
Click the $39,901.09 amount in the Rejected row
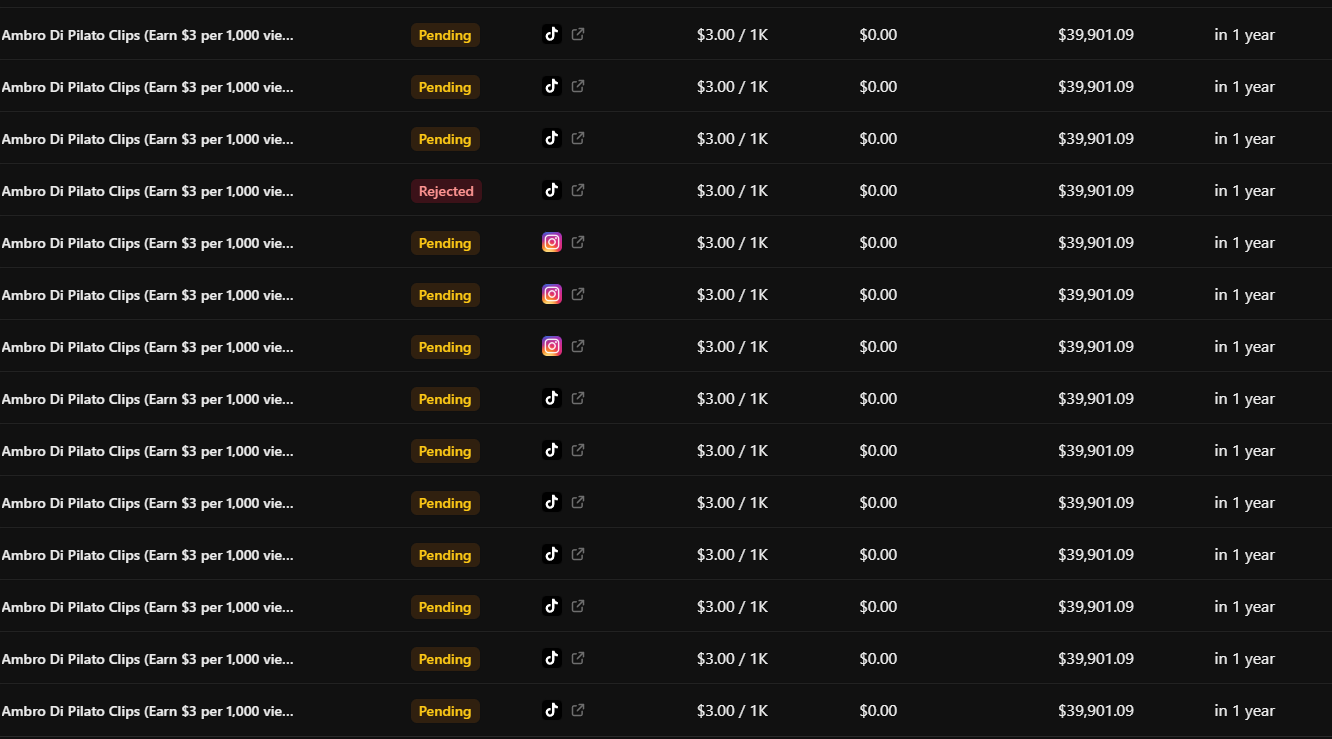(1096, 191)
